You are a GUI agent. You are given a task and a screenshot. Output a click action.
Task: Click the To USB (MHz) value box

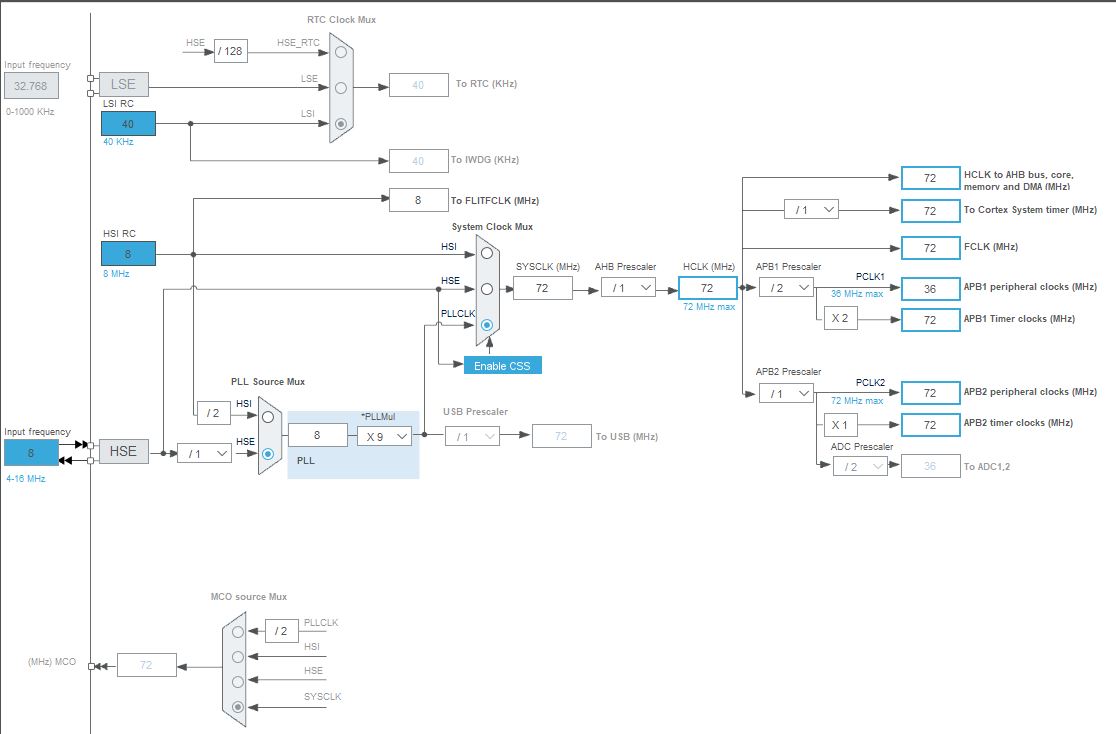pyautogui.click(x=562, y=436)
